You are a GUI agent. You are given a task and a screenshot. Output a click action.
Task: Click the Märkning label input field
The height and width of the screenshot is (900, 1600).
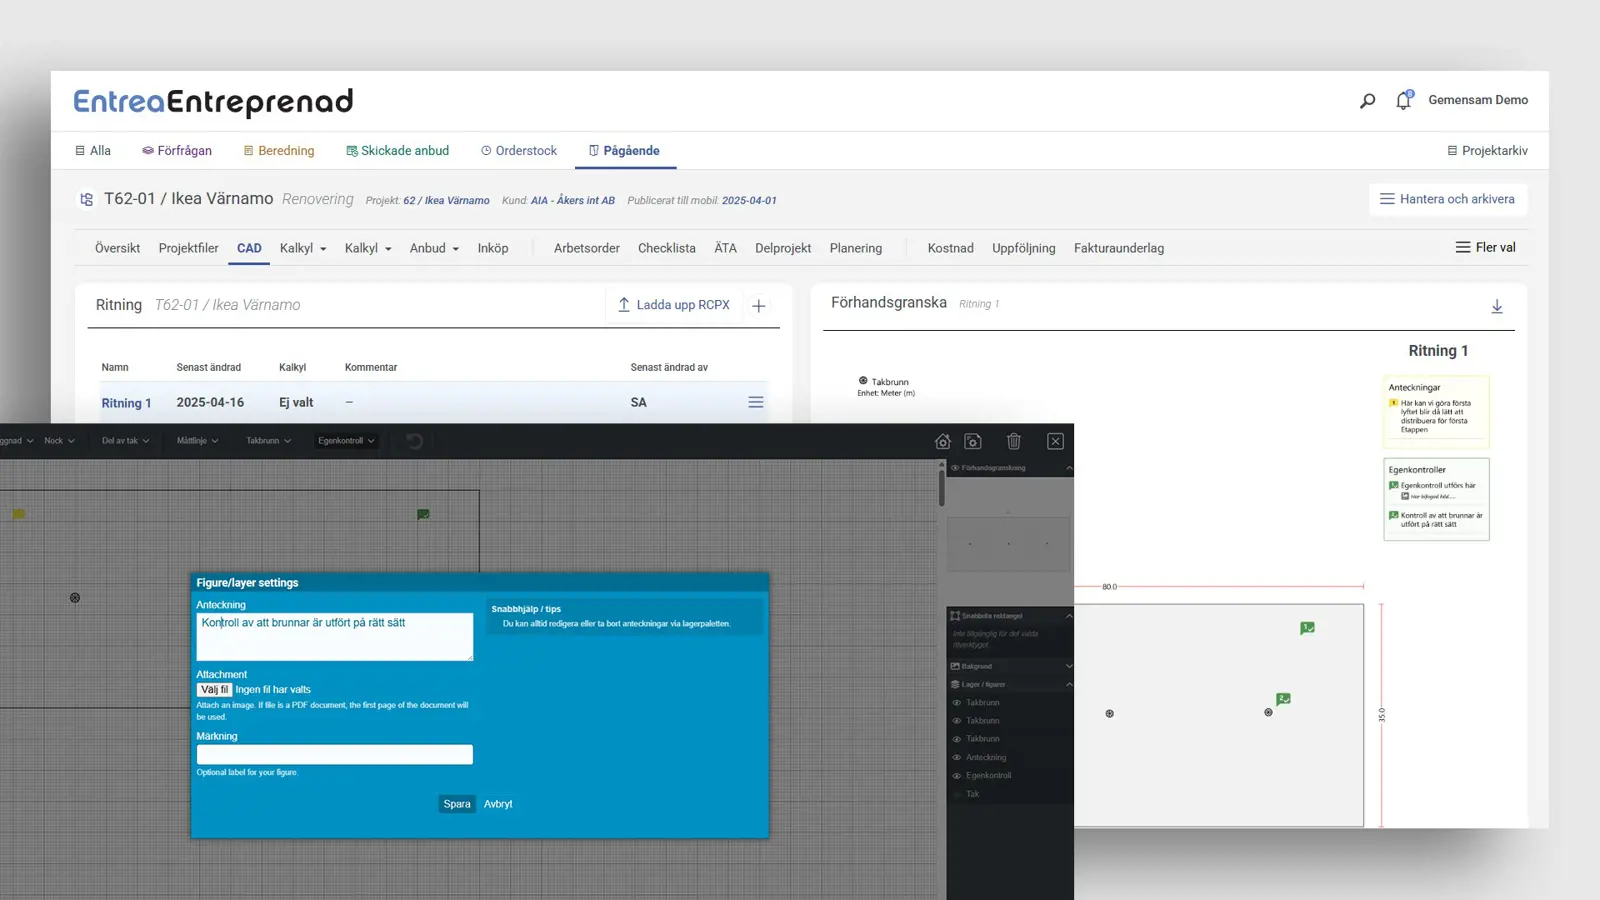click(334, 755)
